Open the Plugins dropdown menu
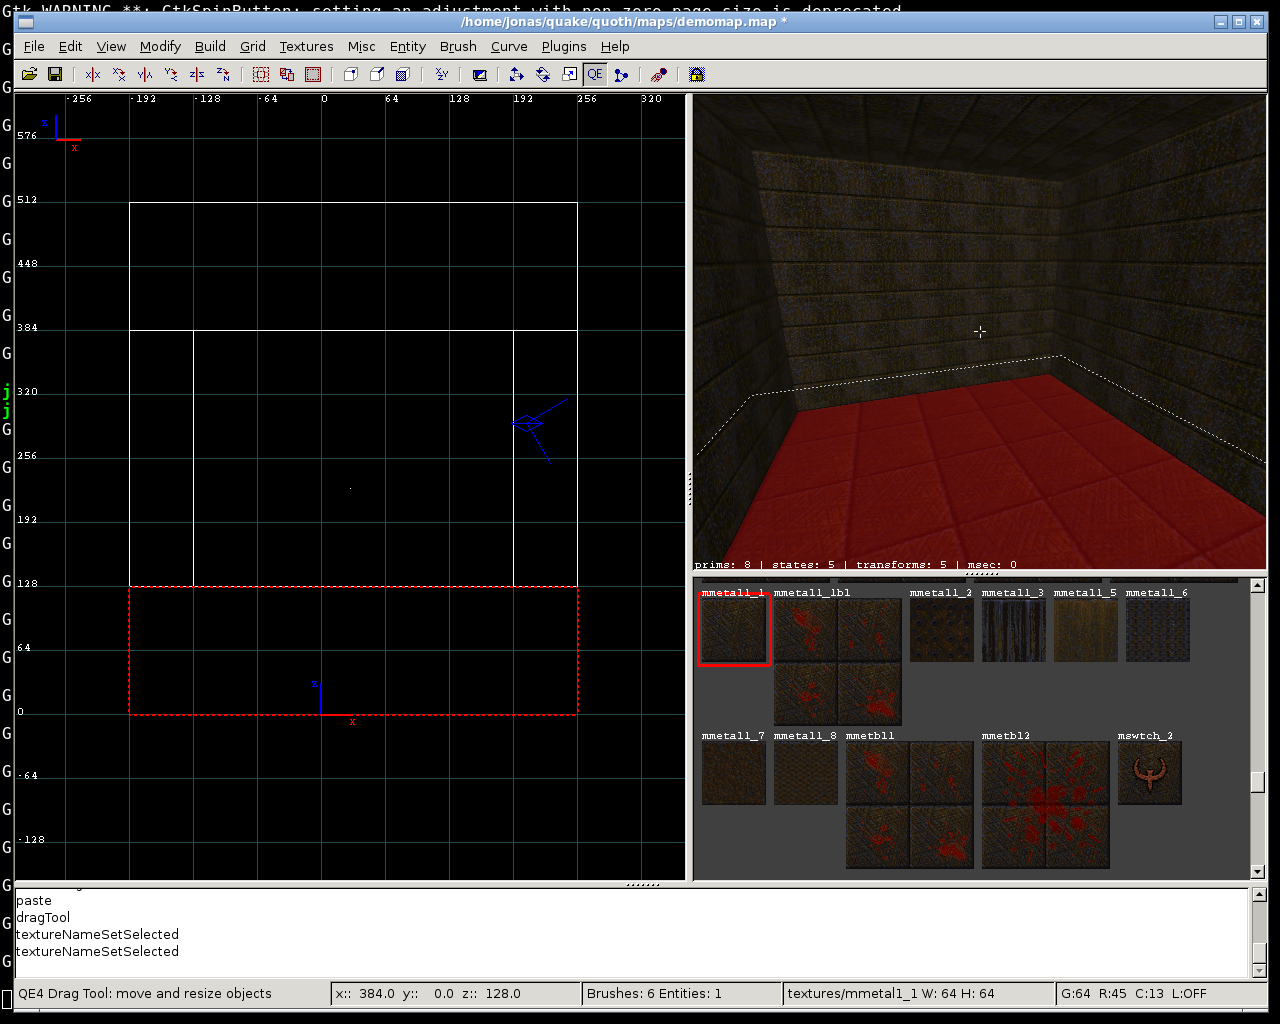Image resolution: width=1280 pixels, height=1024 pixels. coord(563,46)
